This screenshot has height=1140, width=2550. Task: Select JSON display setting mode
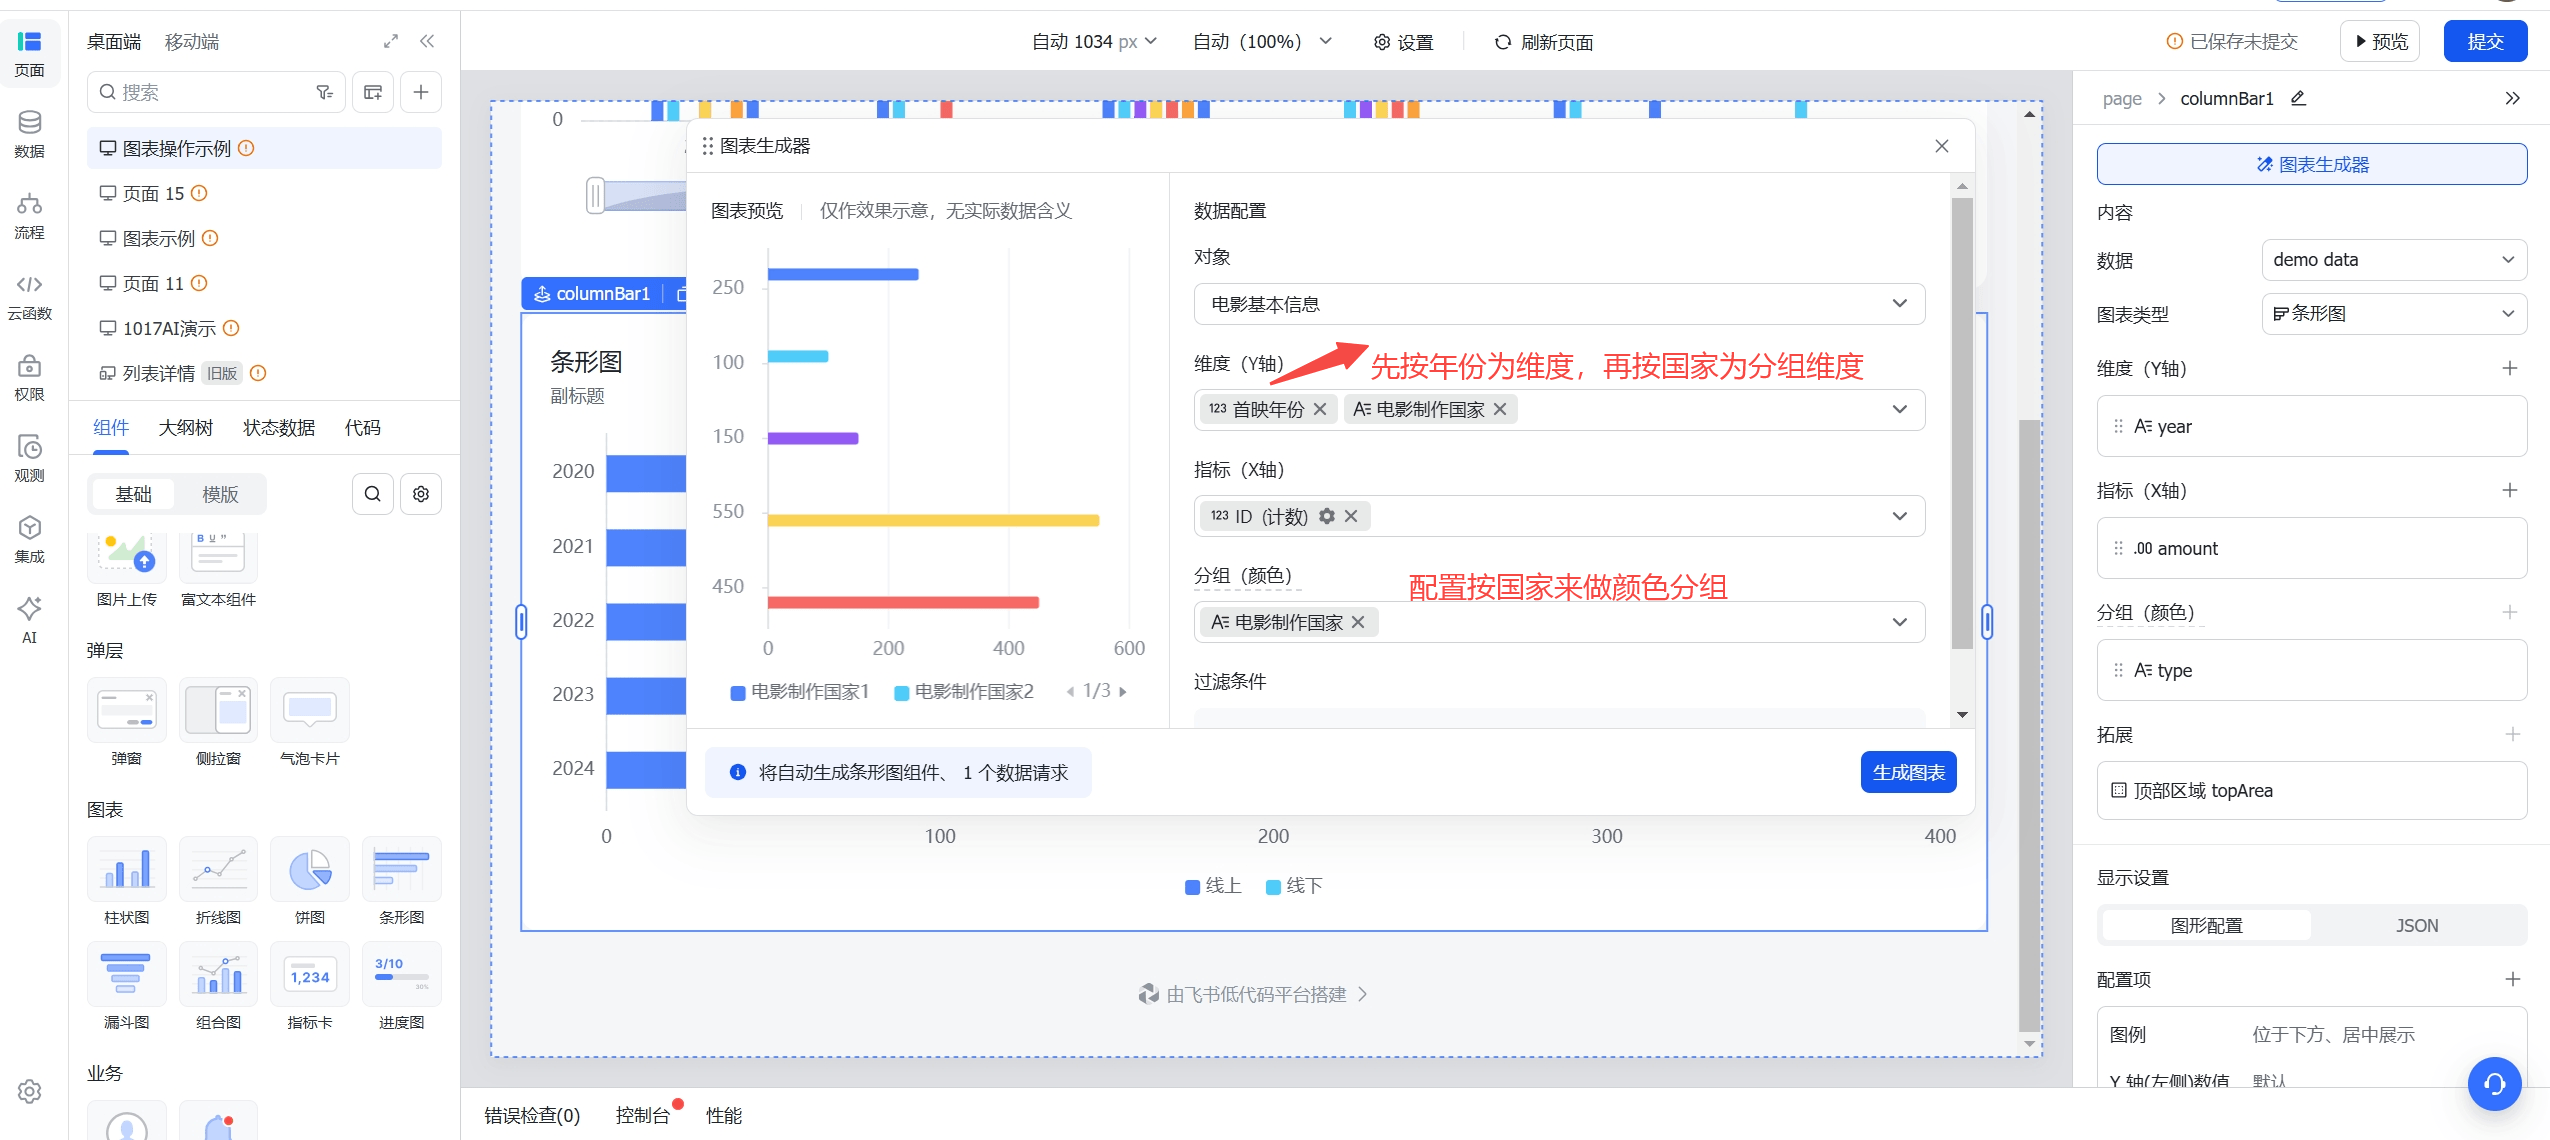(2416, 925)
